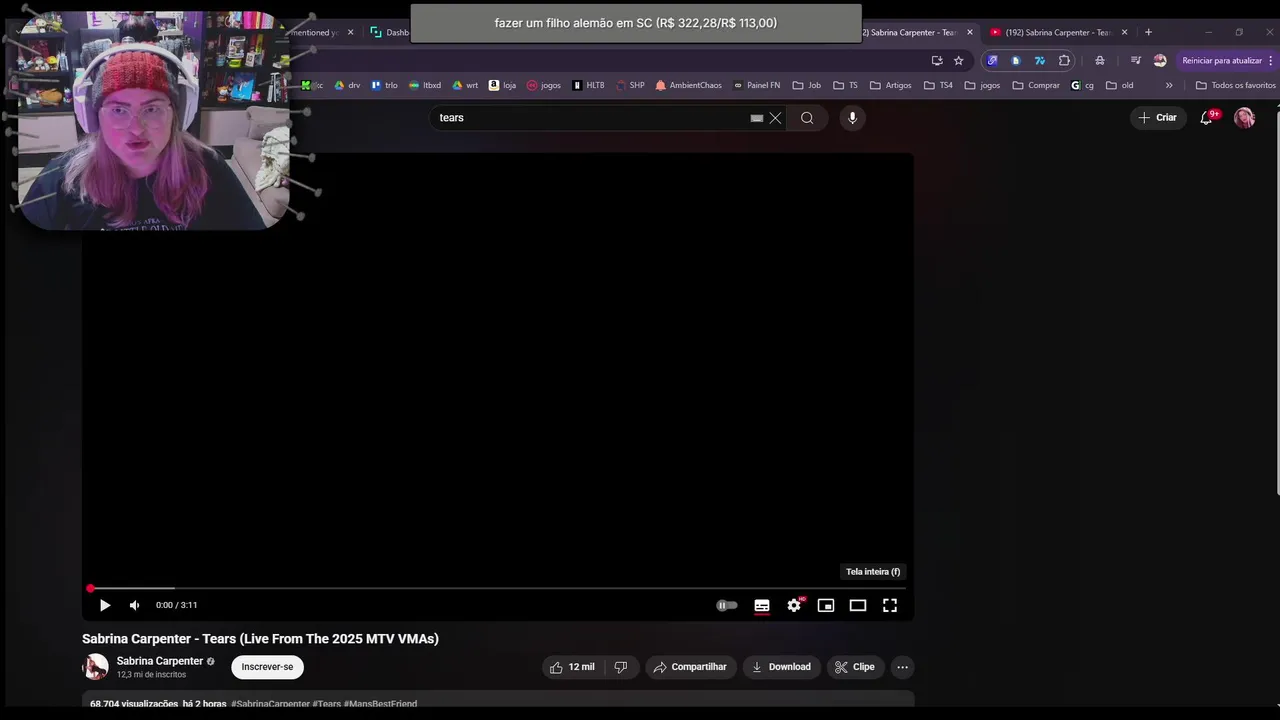The image size is (1280, 720).
Task: Open drv bookmark
Action: (347, 85)
